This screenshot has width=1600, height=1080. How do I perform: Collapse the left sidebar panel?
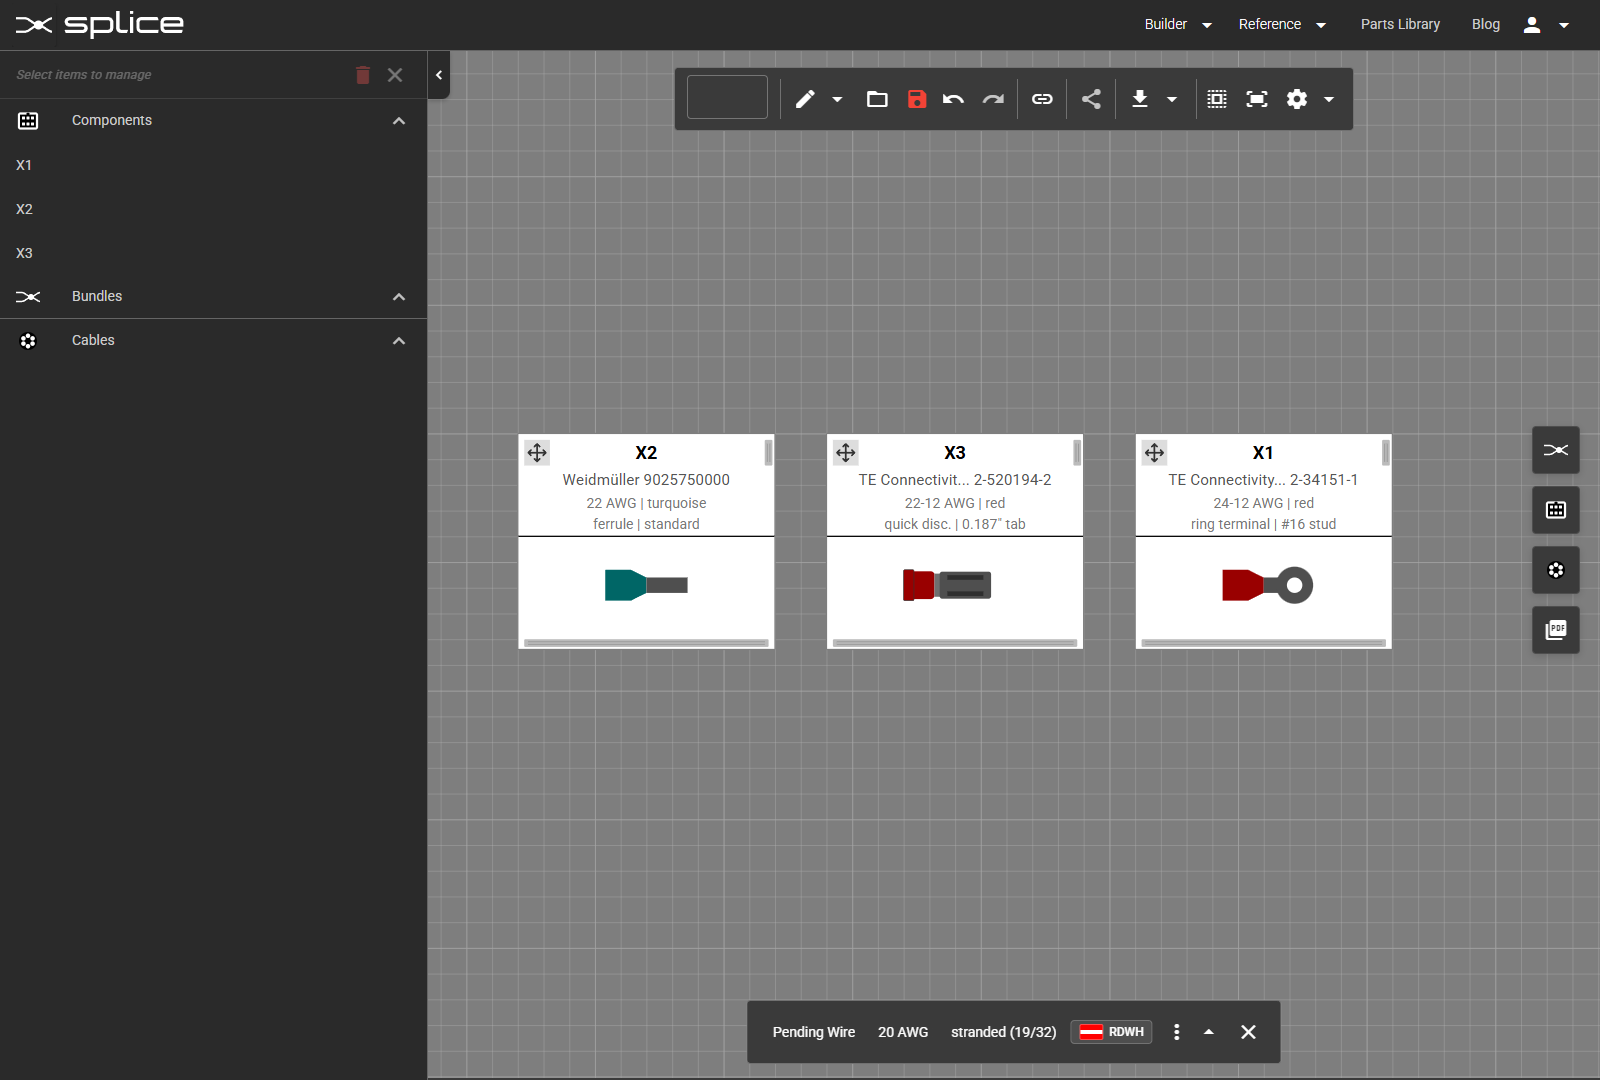coord(439,75)
